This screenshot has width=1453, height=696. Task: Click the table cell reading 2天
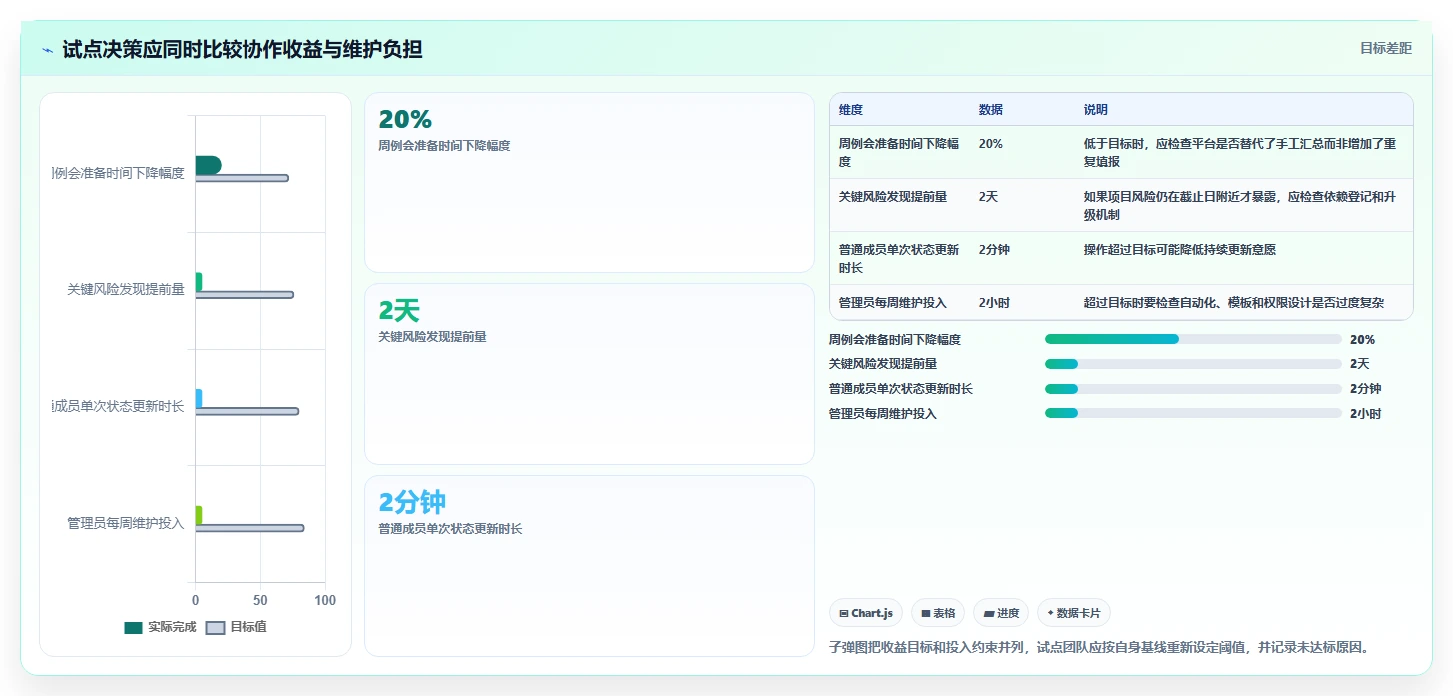(988, 196)
